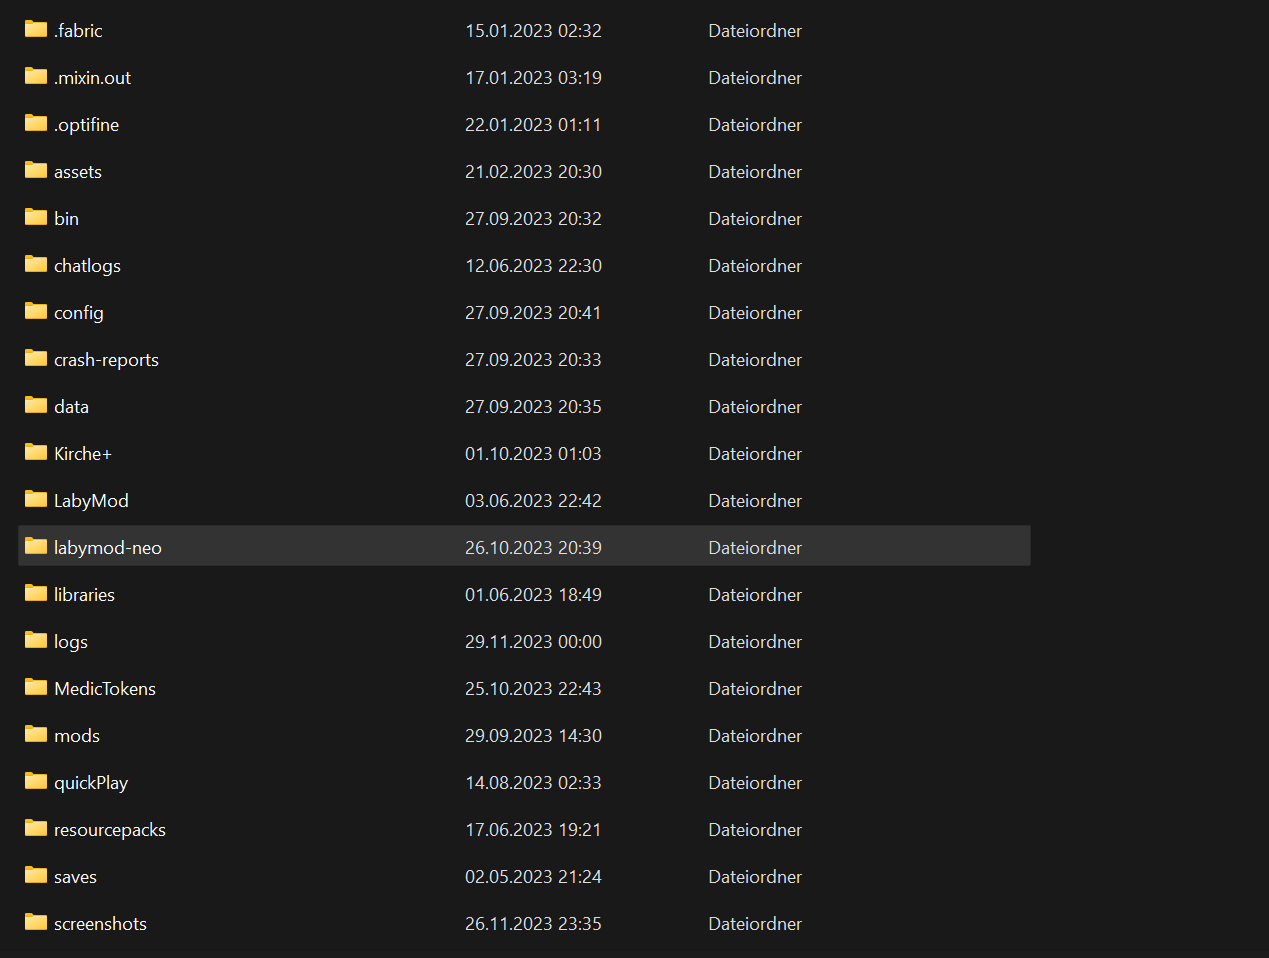Screen dimensions: 1269x958
Task: Click the config folder icon
Action: click(36, 312)
